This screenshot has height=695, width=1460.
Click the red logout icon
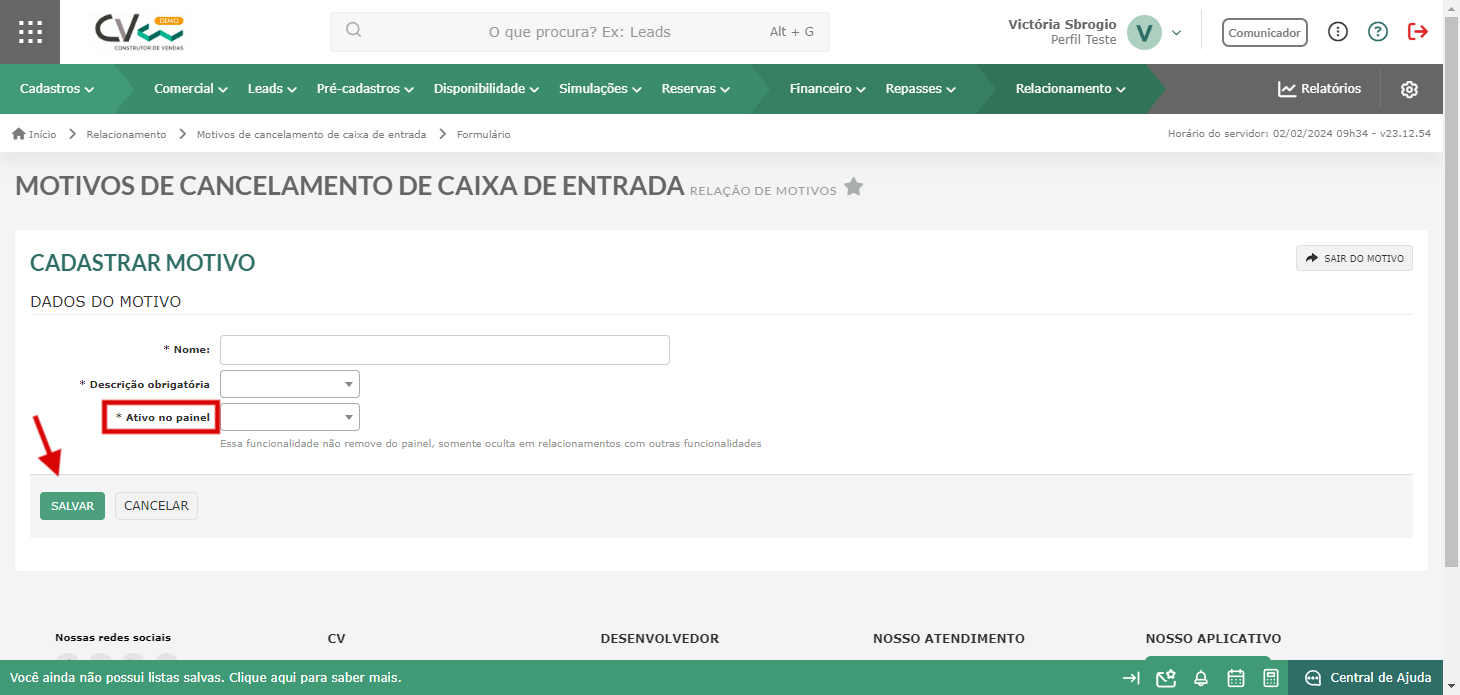coord(1418,32)
